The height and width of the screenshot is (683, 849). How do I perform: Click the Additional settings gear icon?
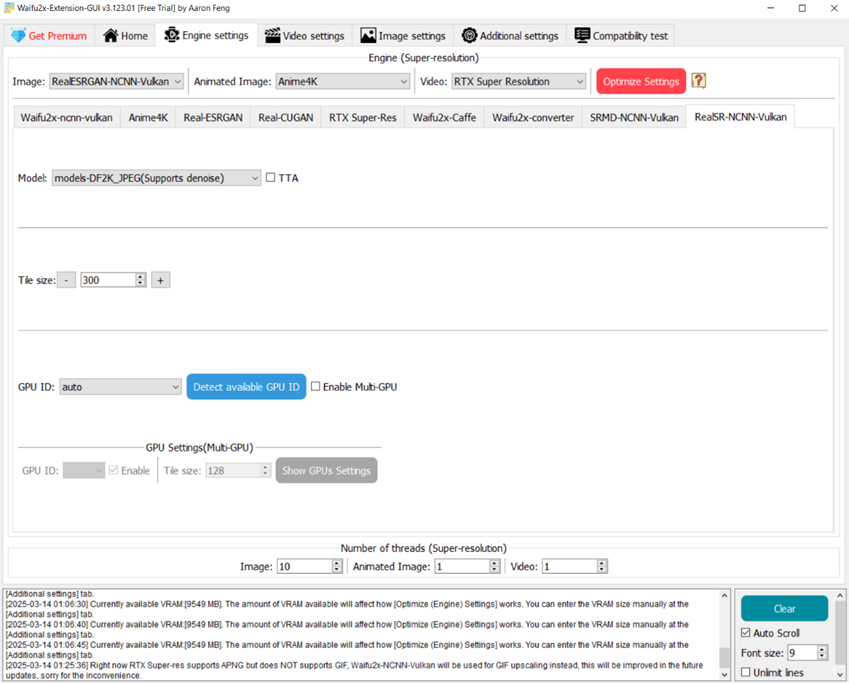coord(469,36)
